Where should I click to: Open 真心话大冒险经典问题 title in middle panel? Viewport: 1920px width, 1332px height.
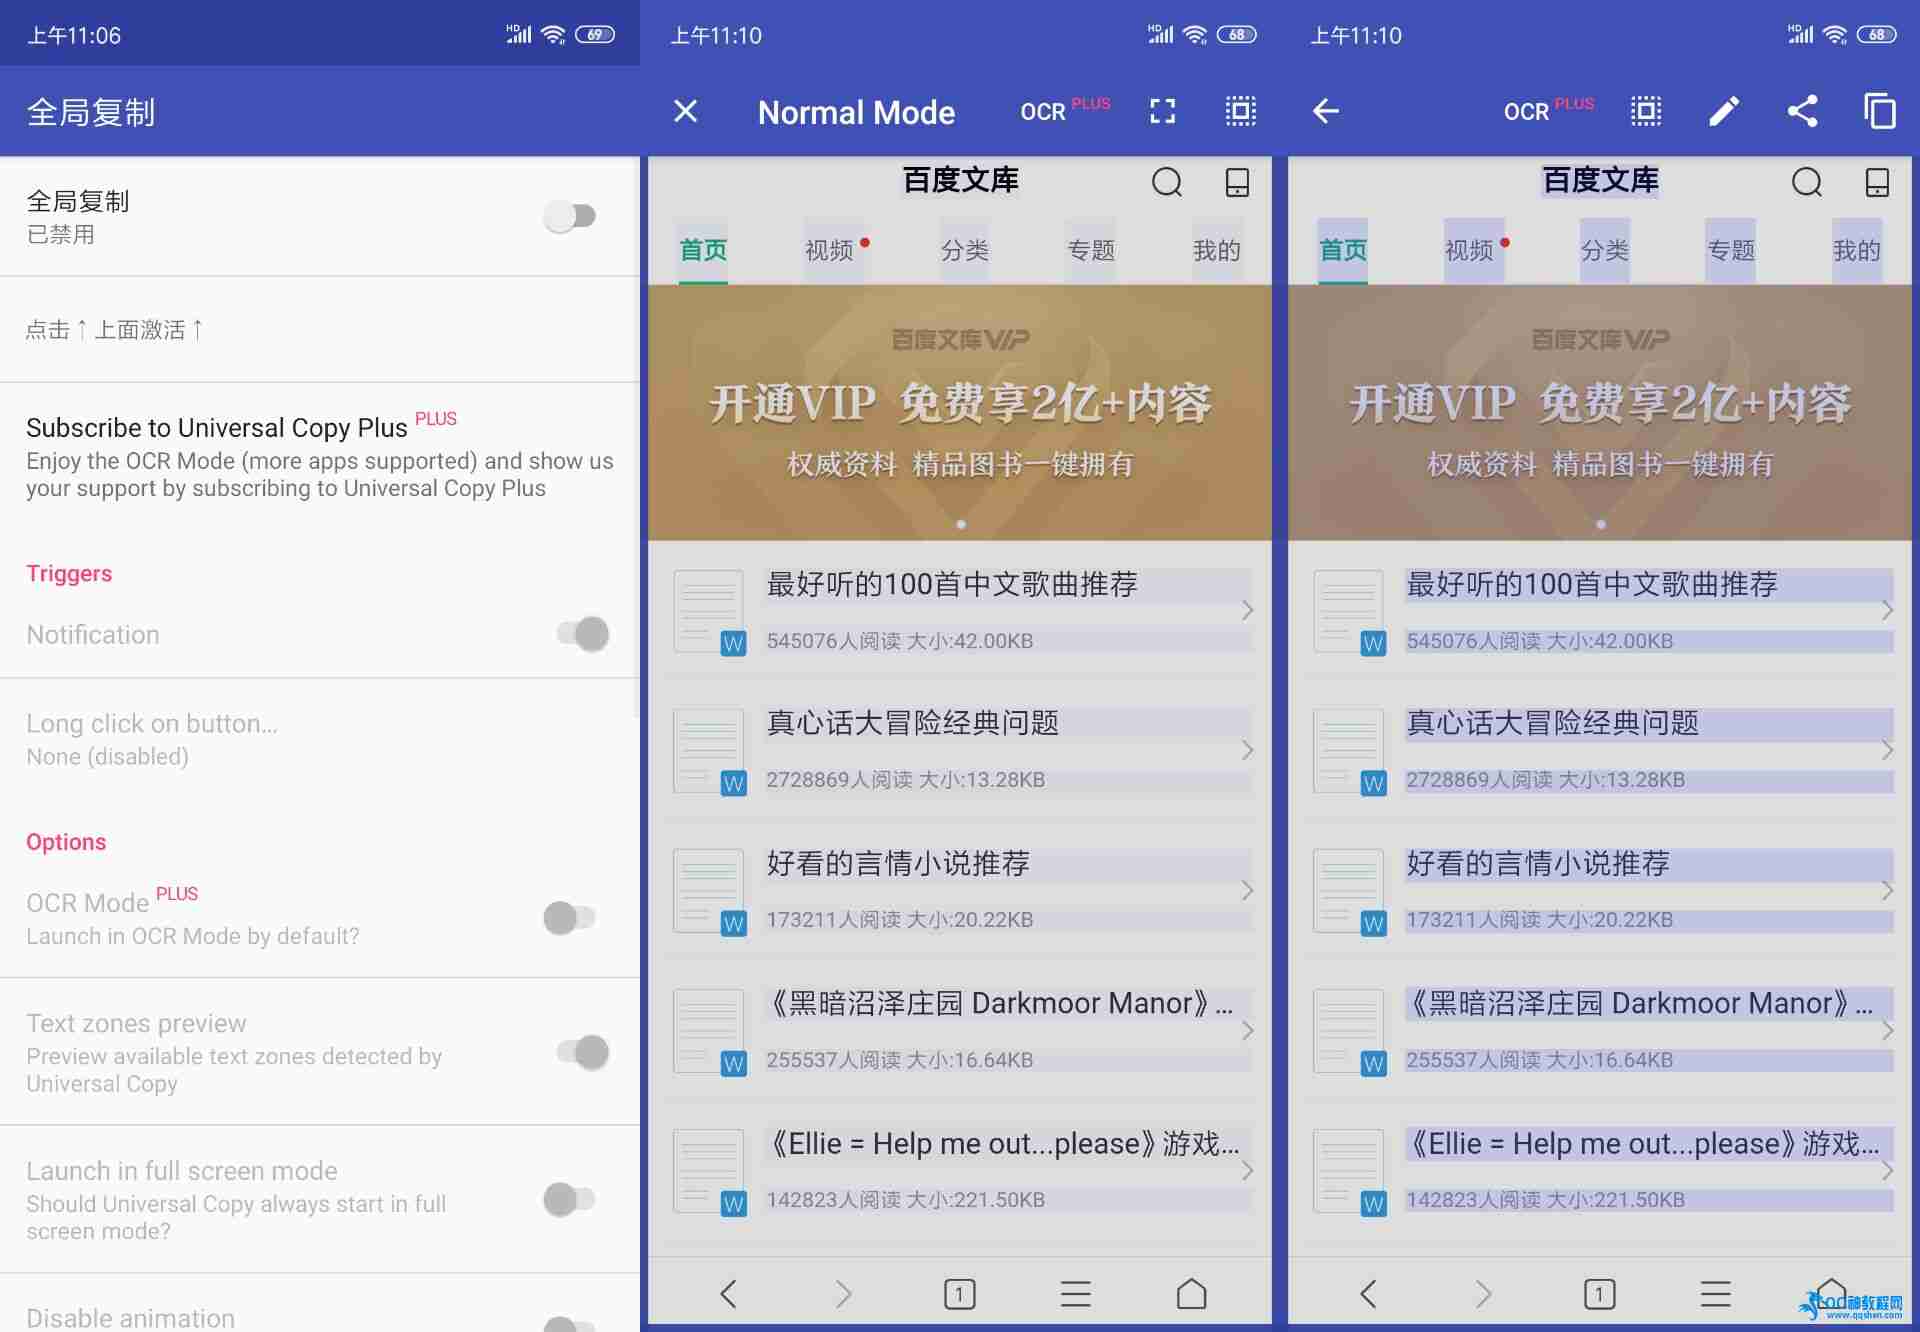[x=912, y=723]
